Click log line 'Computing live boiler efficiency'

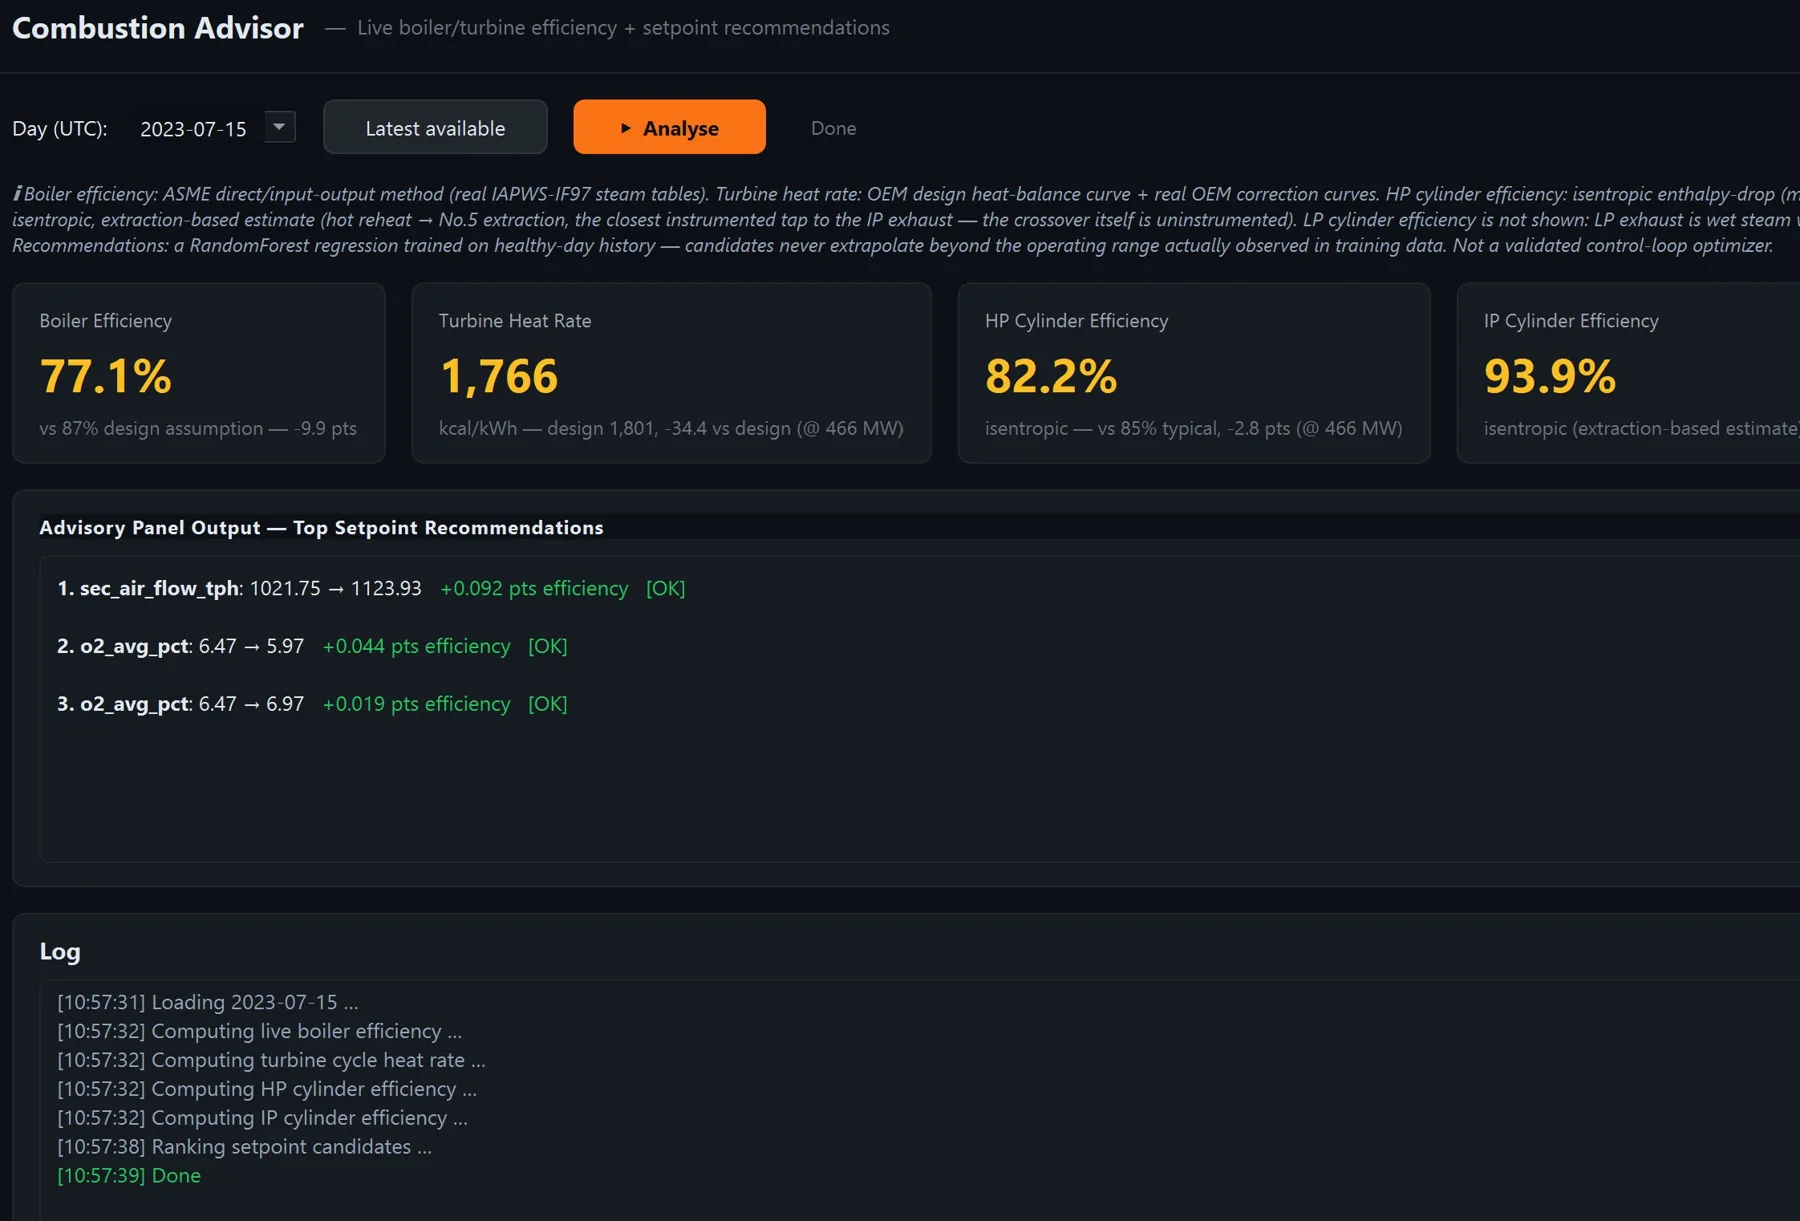point(259,1031)
